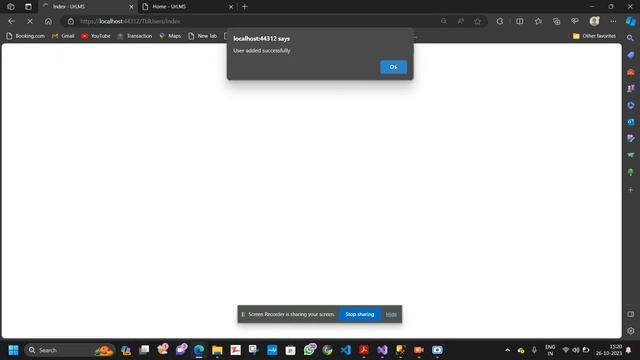Open sidebar settings gear icon
Viewport: 640px width, 360px height.
[631, 331]
